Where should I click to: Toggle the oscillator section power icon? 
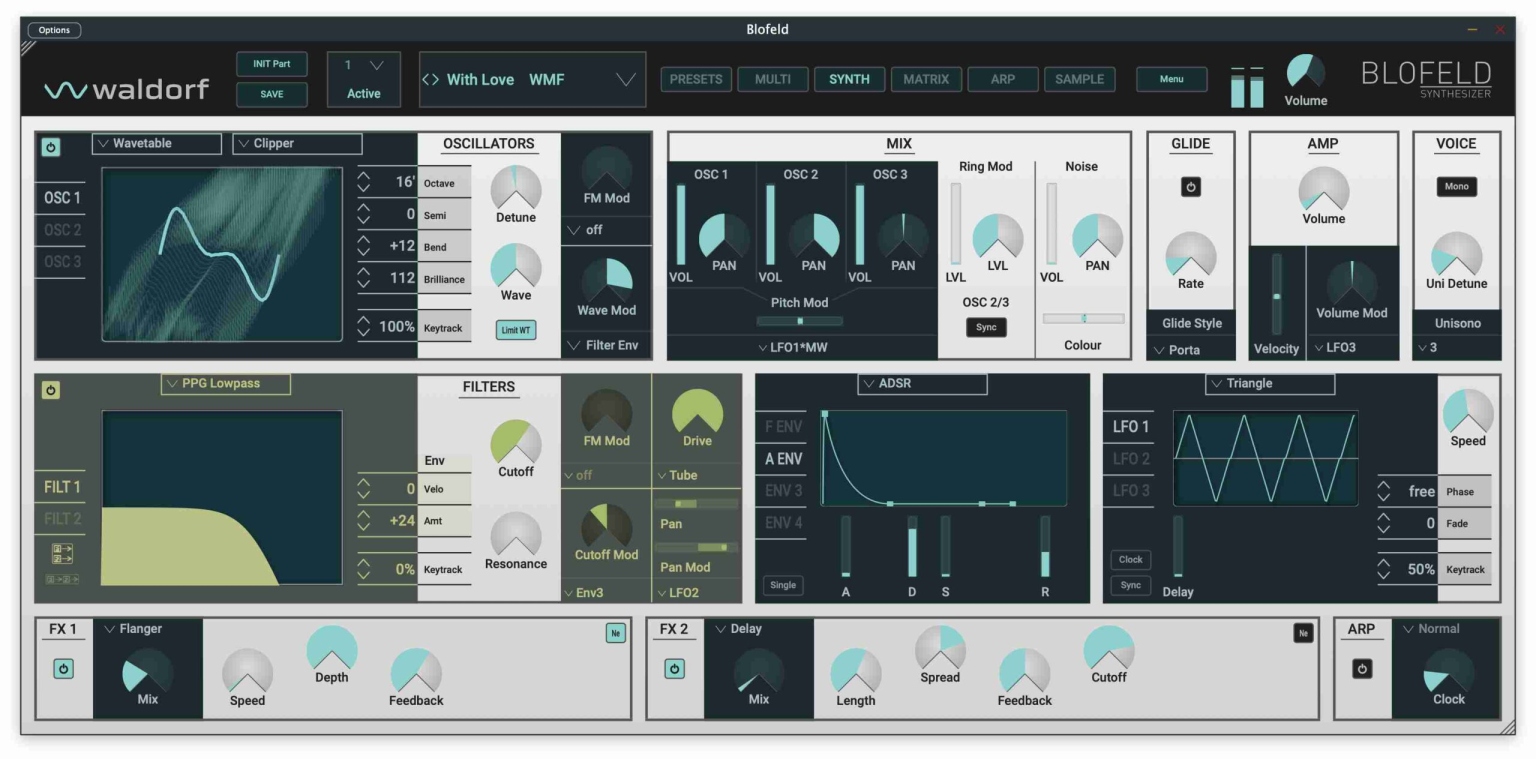click(x=51, y=147)
